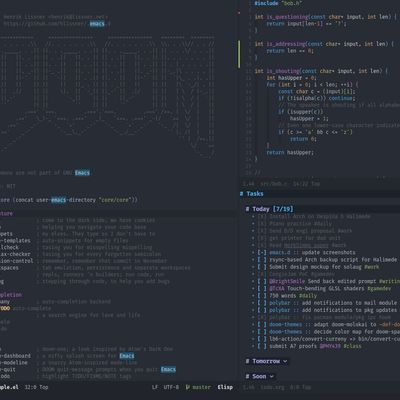Viewport: 400px width, 400px height.
Task: Click the 'auto-completion backend' comment
Action: pos(73,302)
